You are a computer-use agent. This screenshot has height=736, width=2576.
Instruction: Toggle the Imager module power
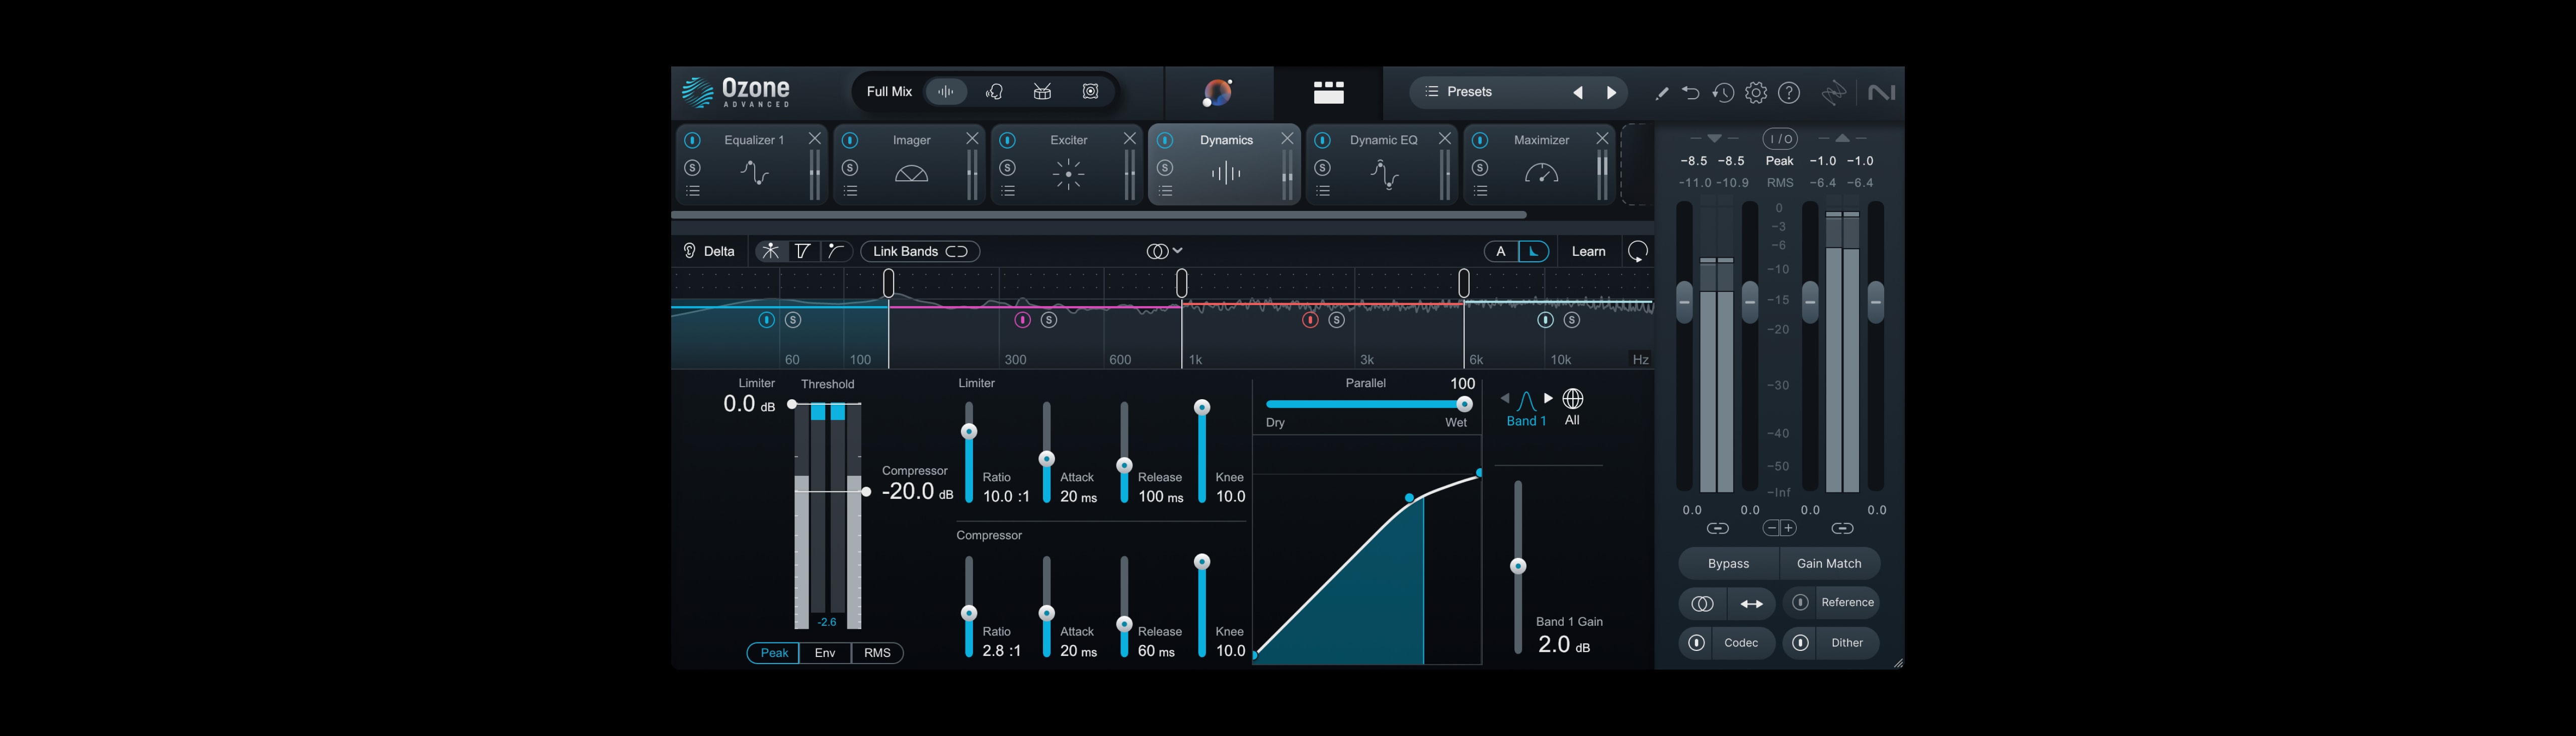(x=850, y=140)
